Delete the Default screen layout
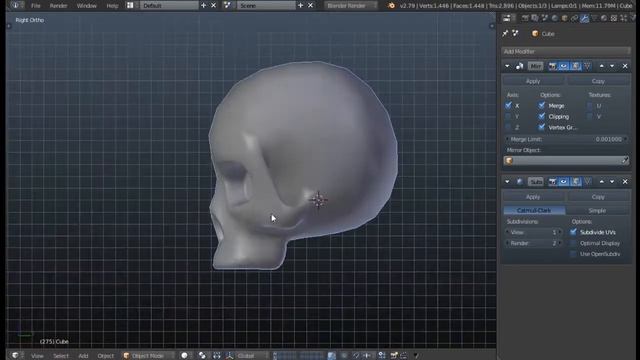This screenshot has width=640, height=360. (213, 5)
